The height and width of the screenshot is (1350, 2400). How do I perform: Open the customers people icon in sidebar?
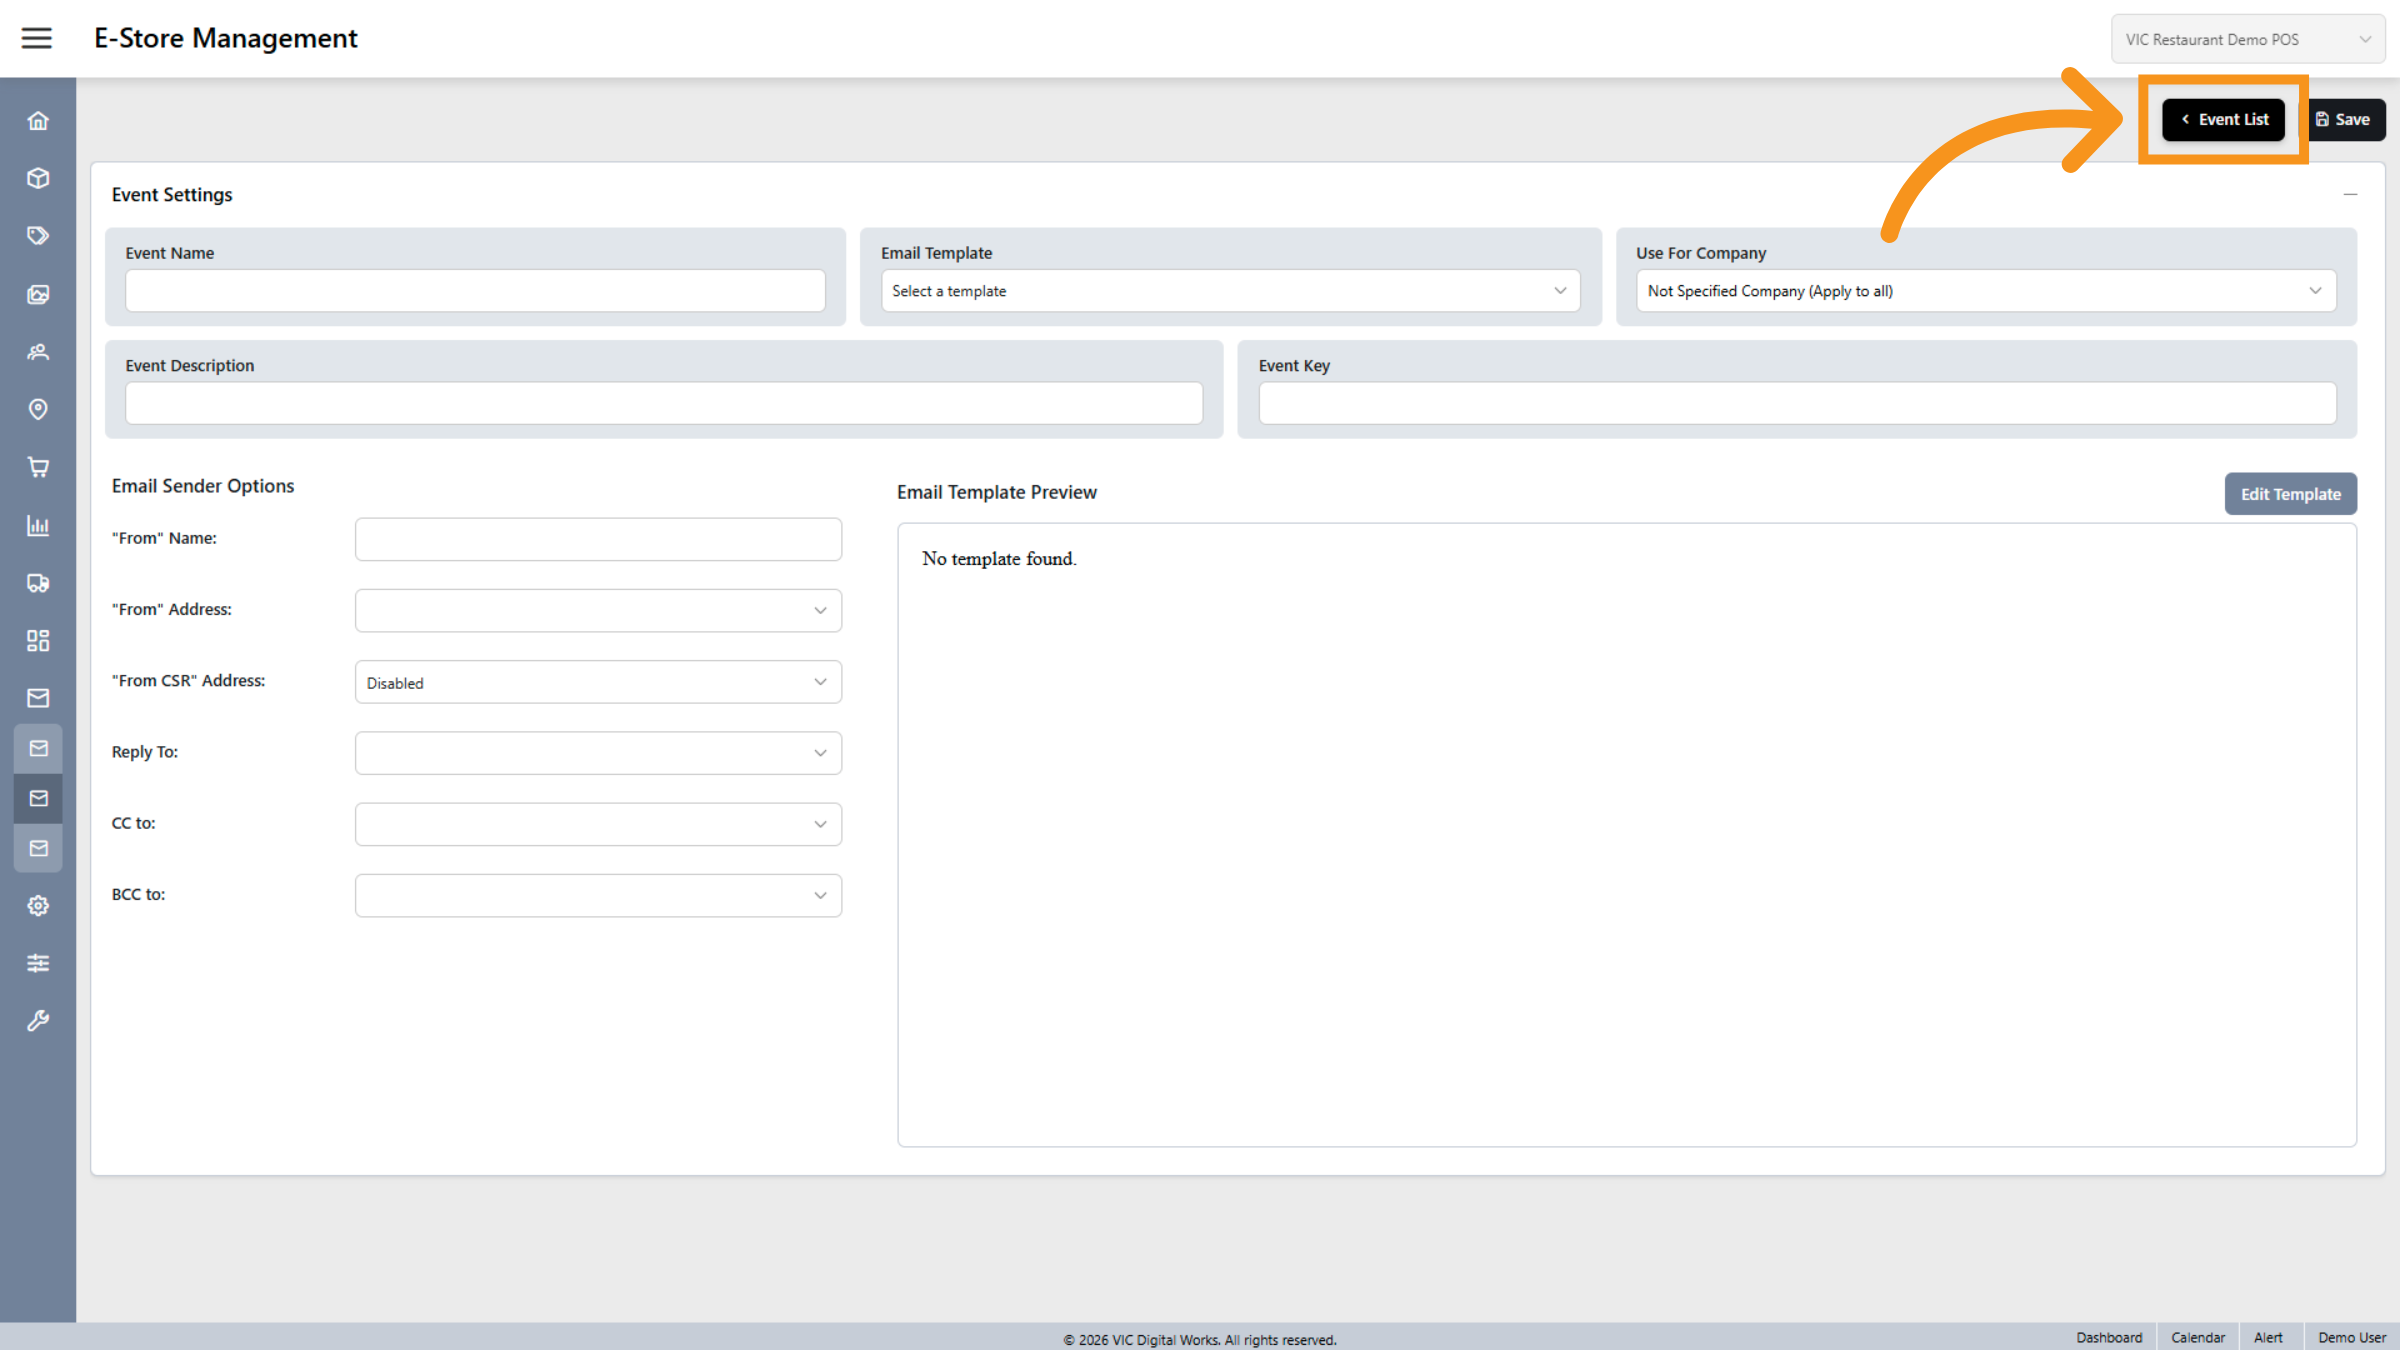tap(38, 352)
